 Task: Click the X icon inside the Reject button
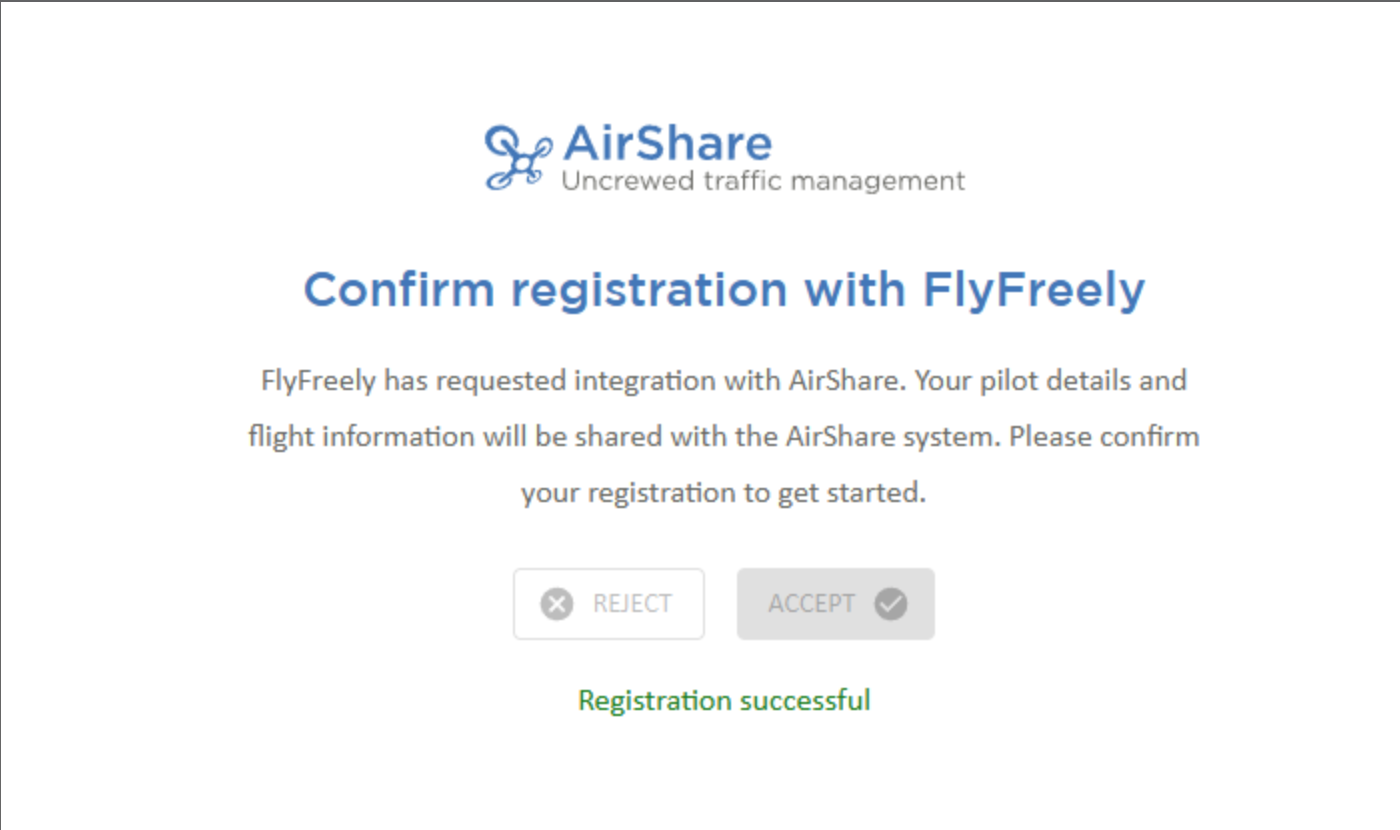click(557, 604)
